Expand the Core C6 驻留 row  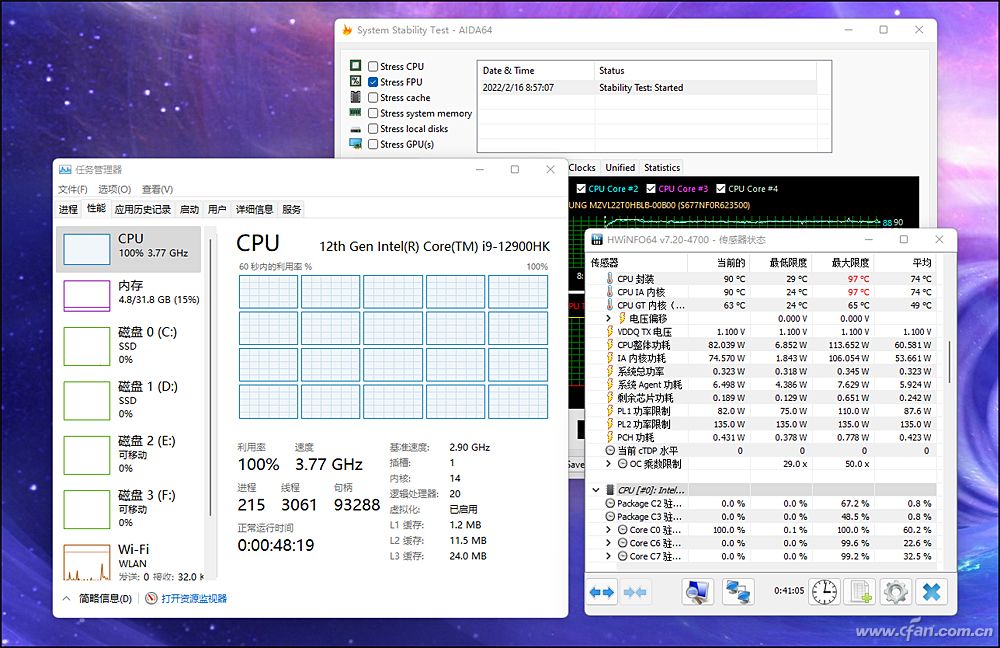[x=608, y=543]
